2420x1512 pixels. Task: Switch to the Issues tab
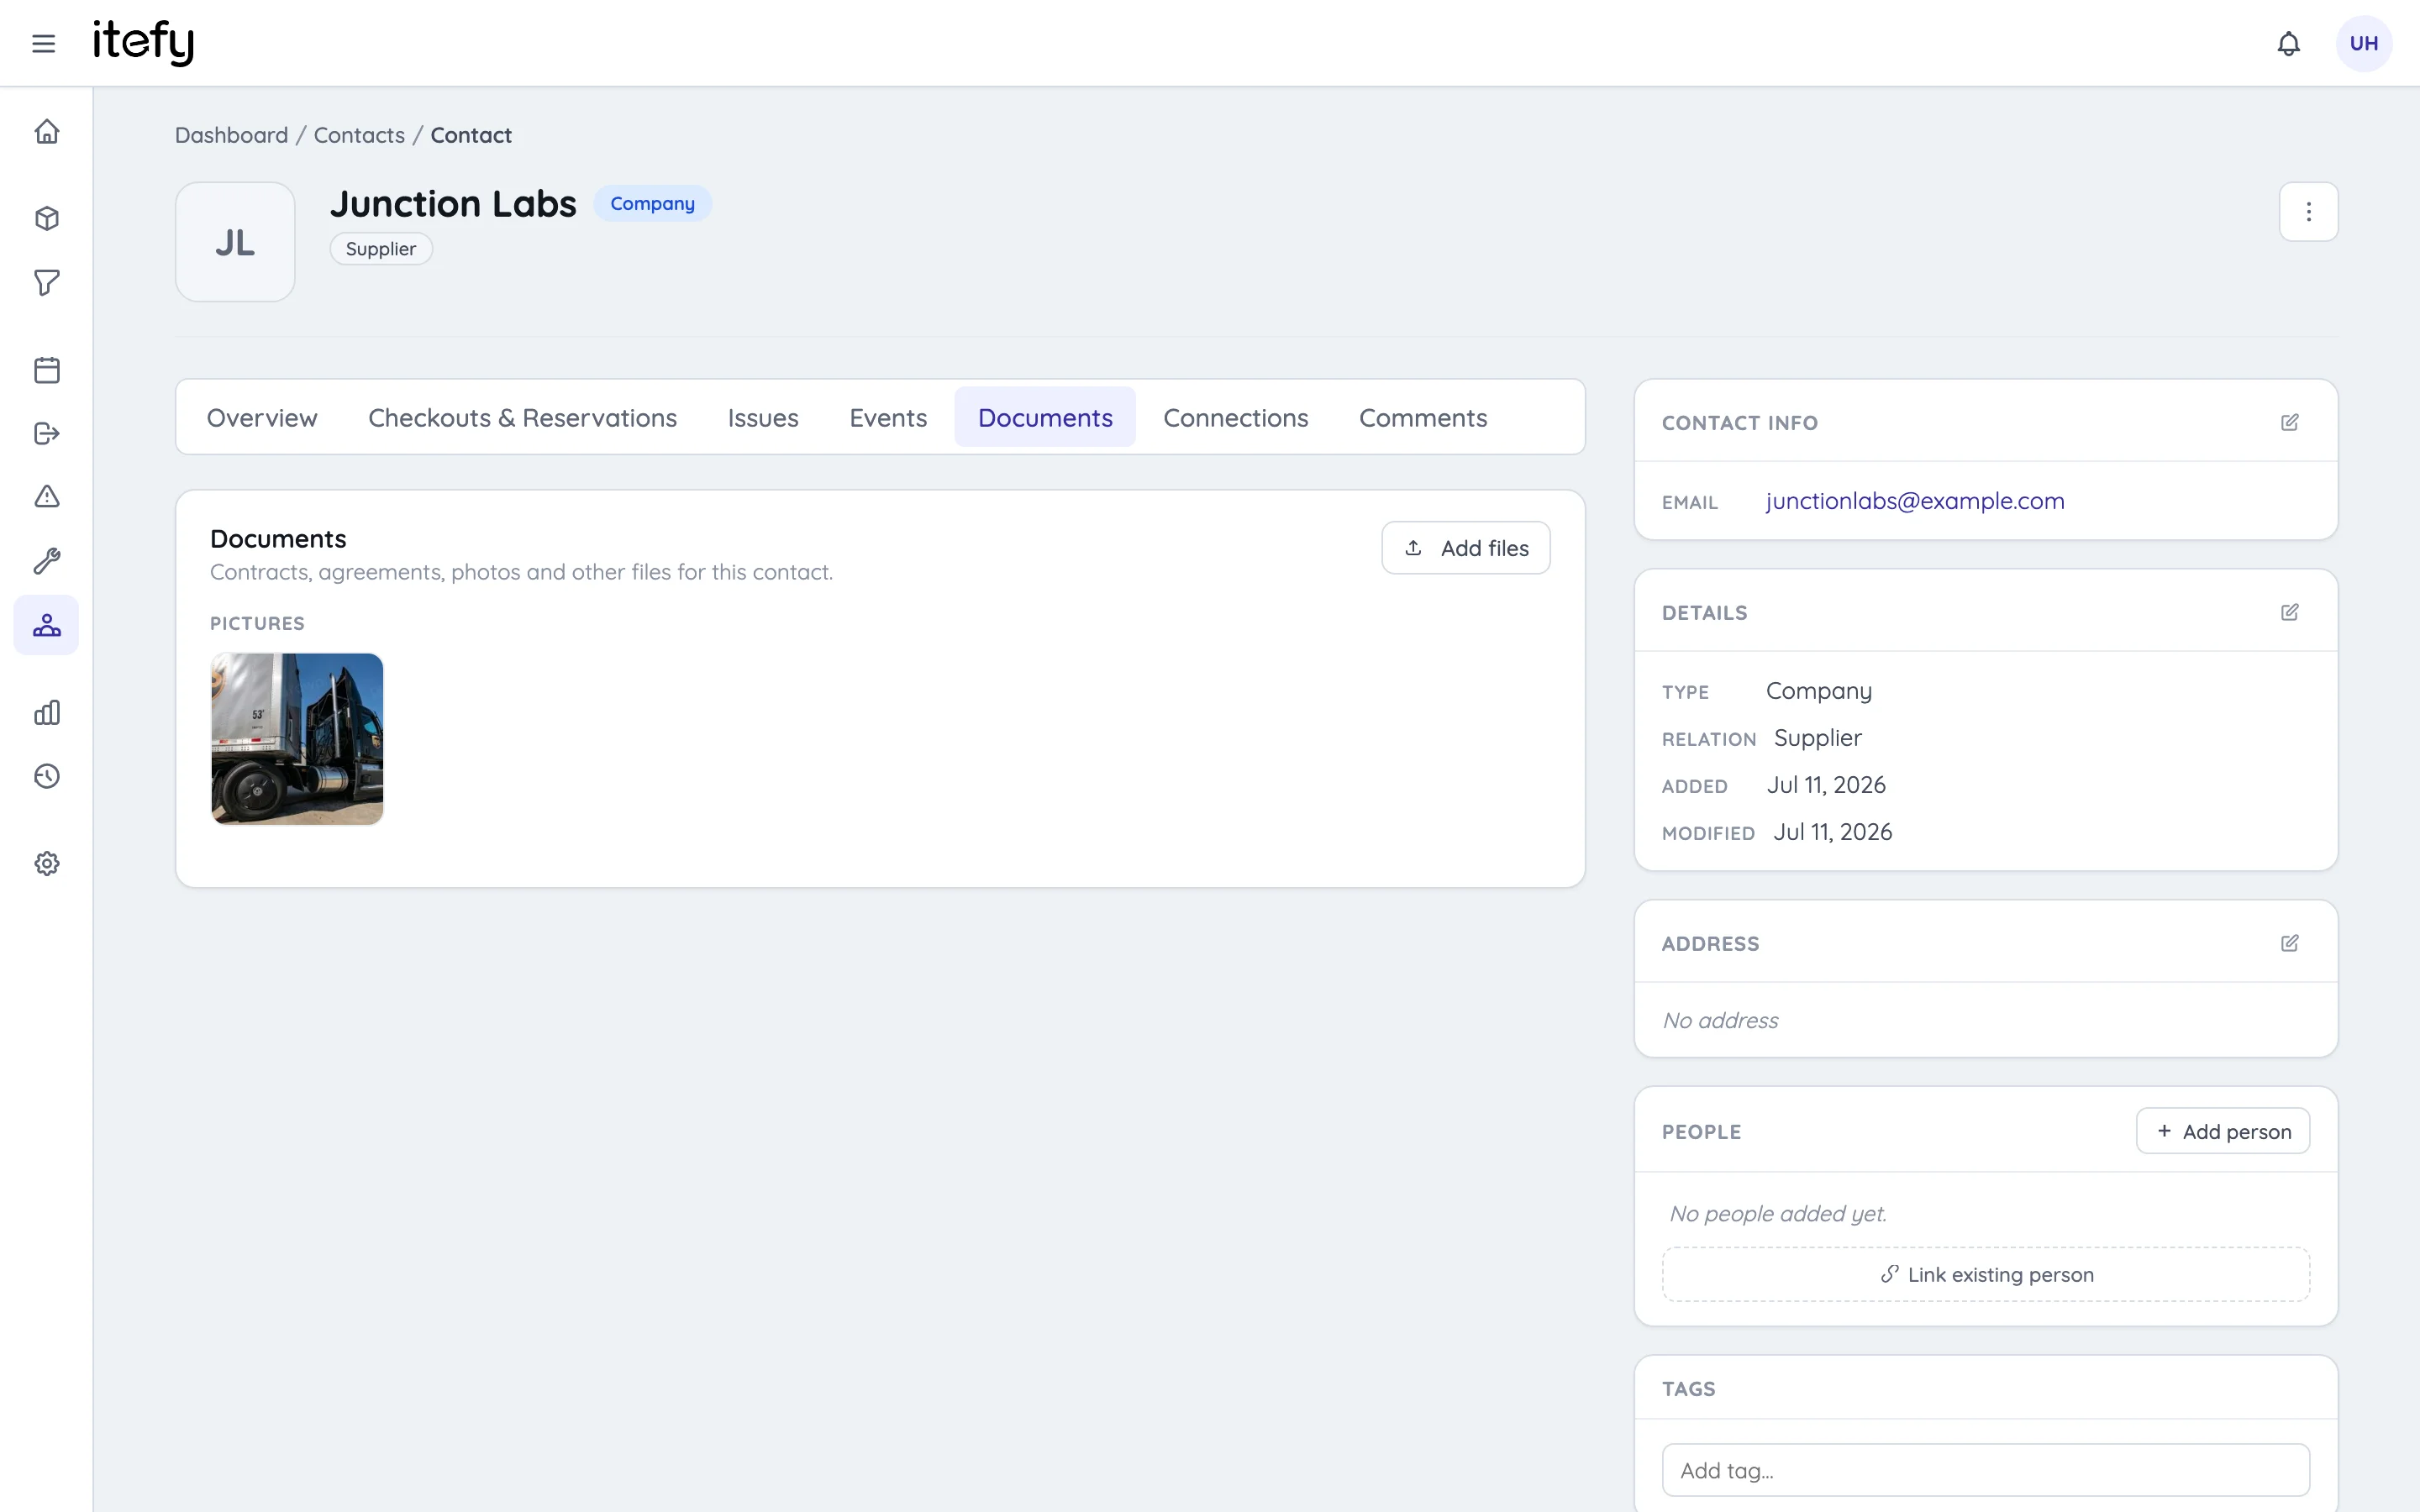(x=763, y=417)
